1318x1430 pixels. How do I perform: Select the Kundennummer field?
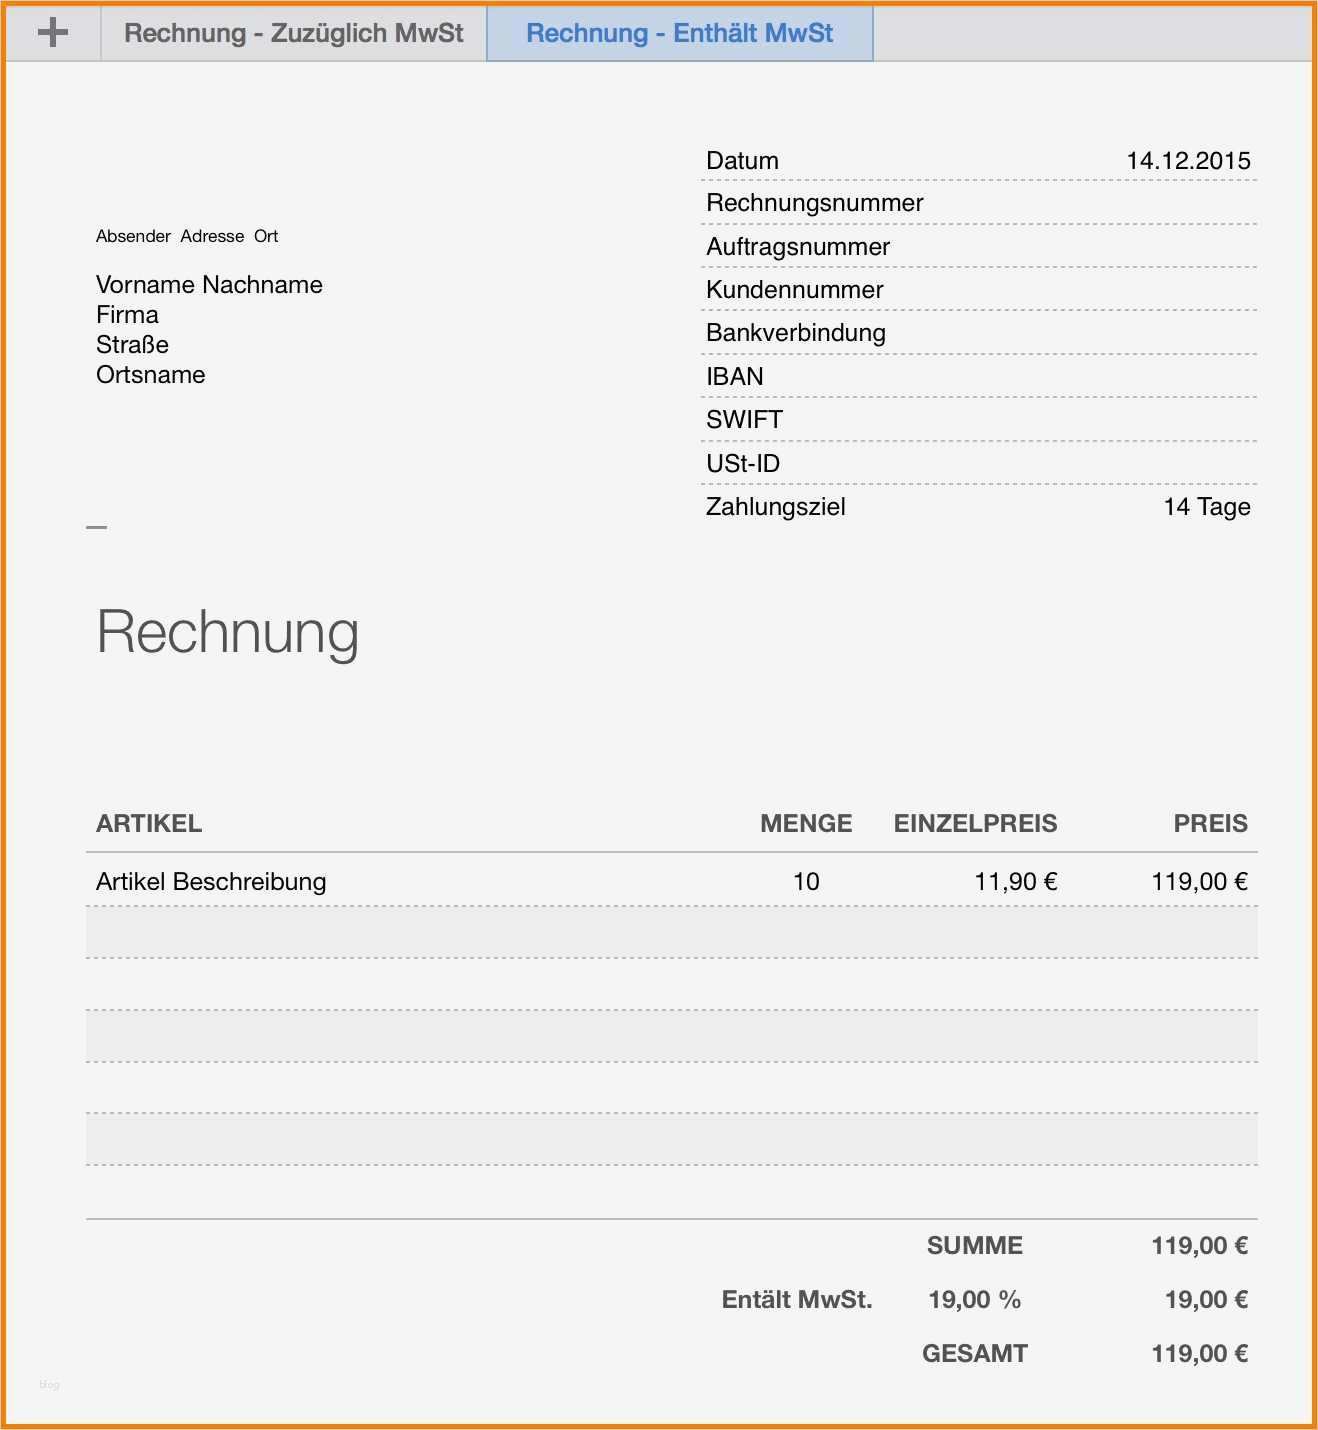coord(794,289)
